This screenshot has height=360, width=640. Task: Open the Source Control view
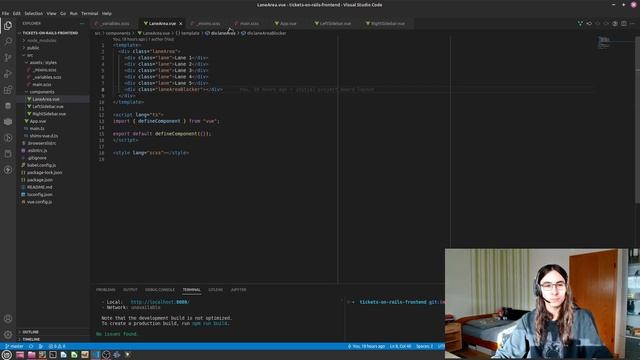pyautogui.click(x=8, y=58)
